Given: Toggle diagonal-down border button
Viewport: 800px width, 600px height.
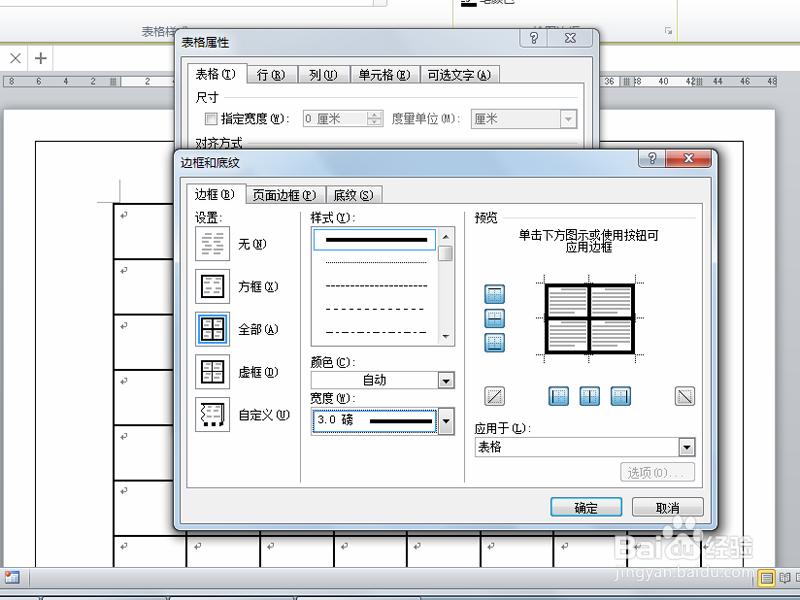Looking at the screenshot, I should [x=685, y=396].
